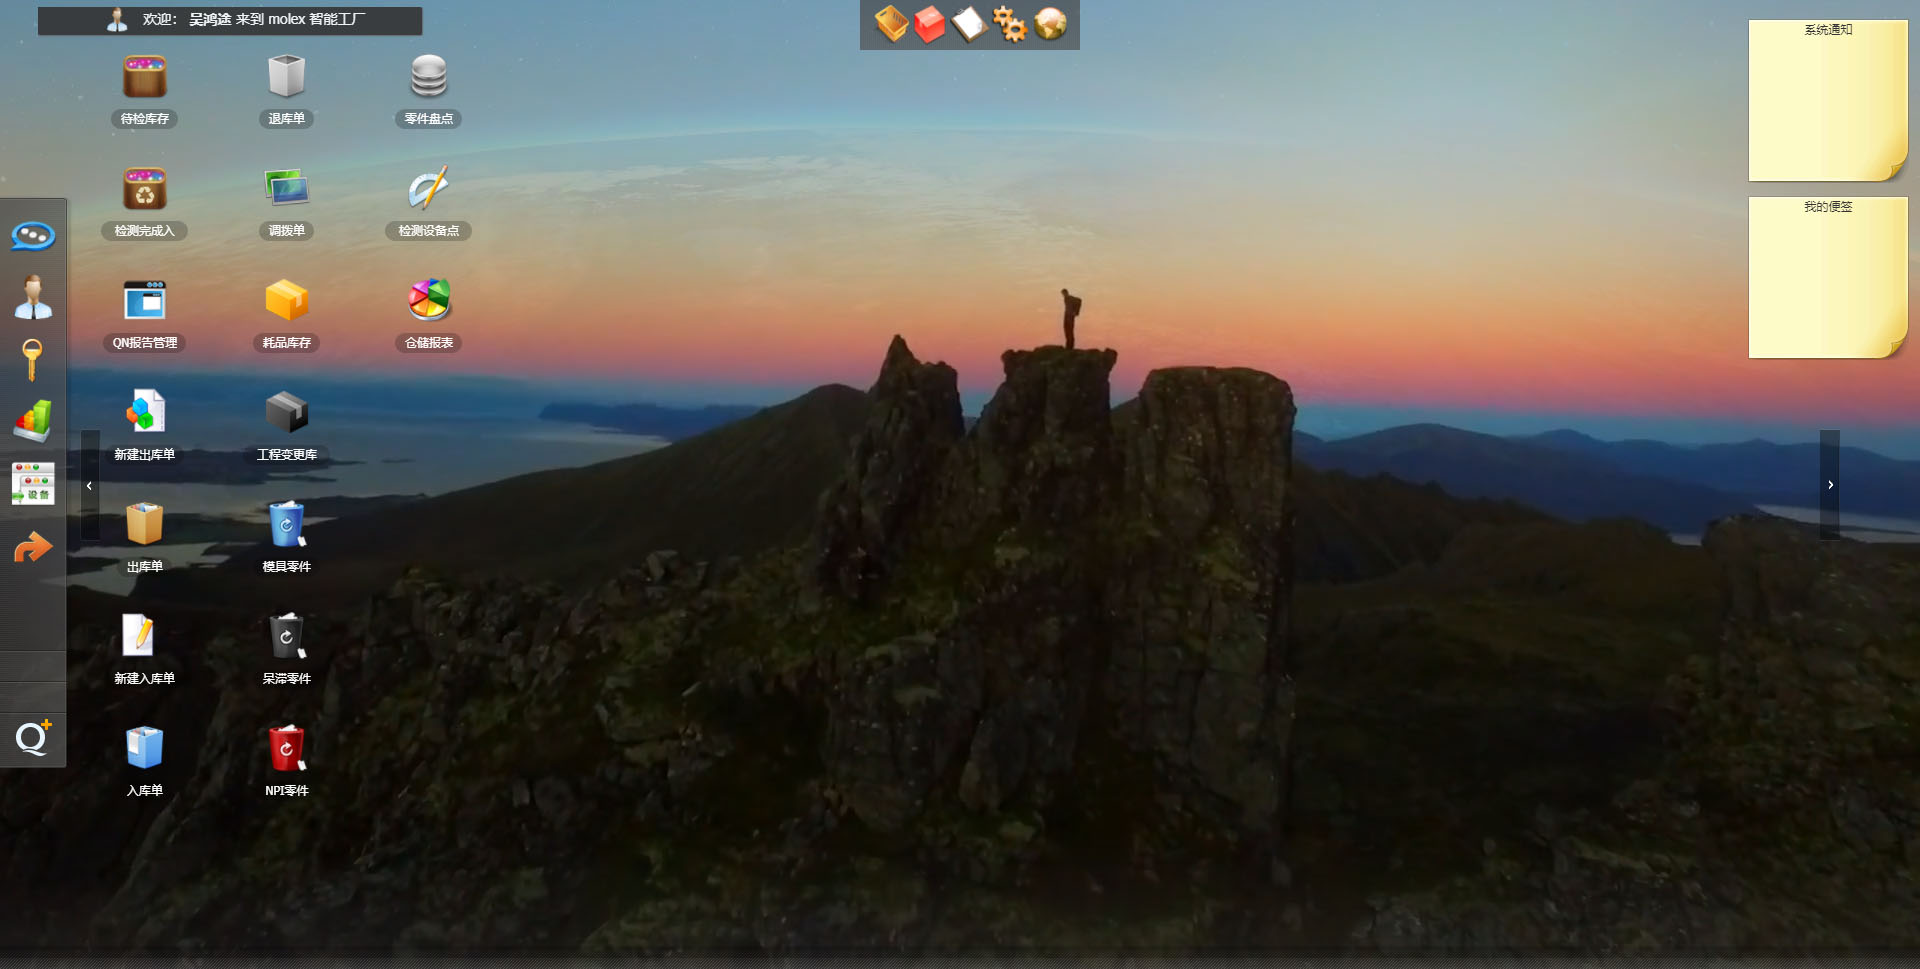Open the 待检库存 desktop icon
This screenshot has height=969, width=1920.
click(x=145, y=78)
